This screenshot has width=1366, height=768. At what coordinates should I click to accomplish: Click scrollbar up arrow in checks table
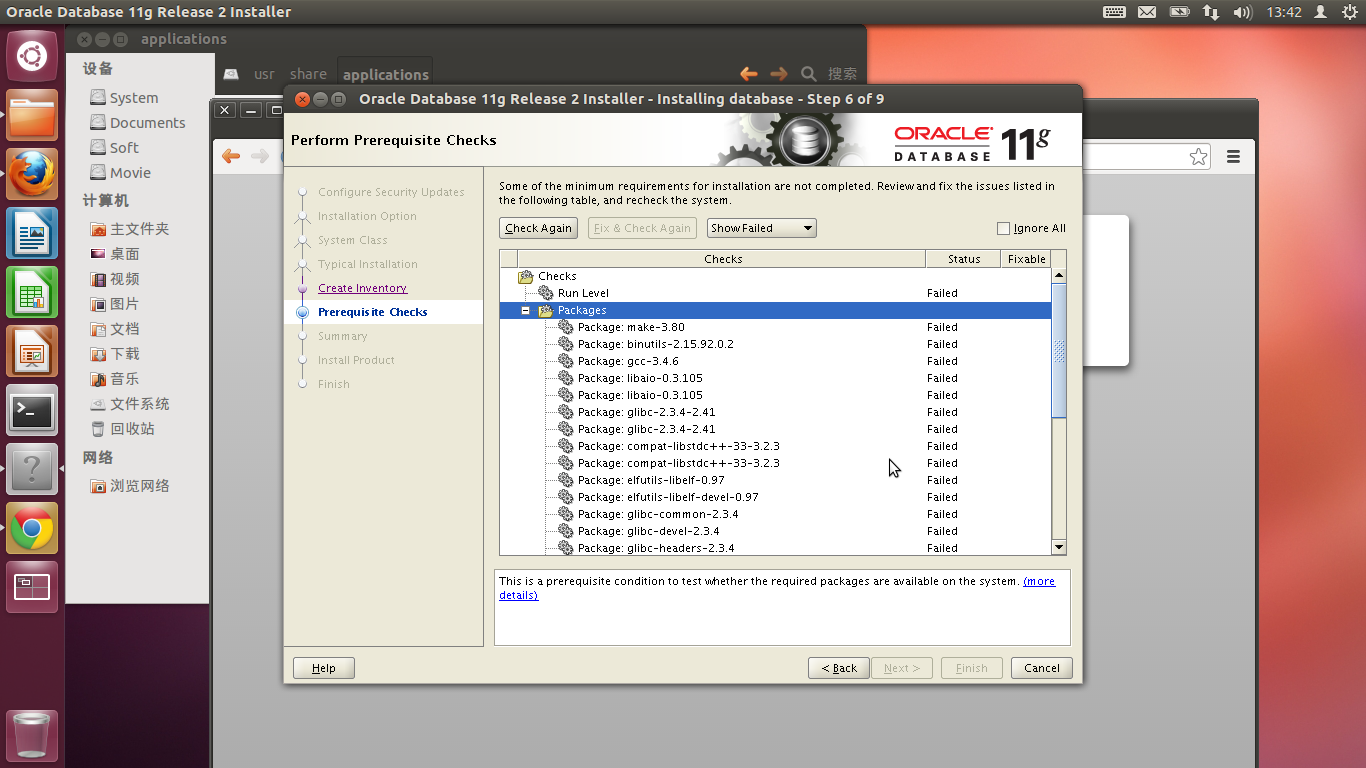pyautogui.click(x=1059, y=275)
